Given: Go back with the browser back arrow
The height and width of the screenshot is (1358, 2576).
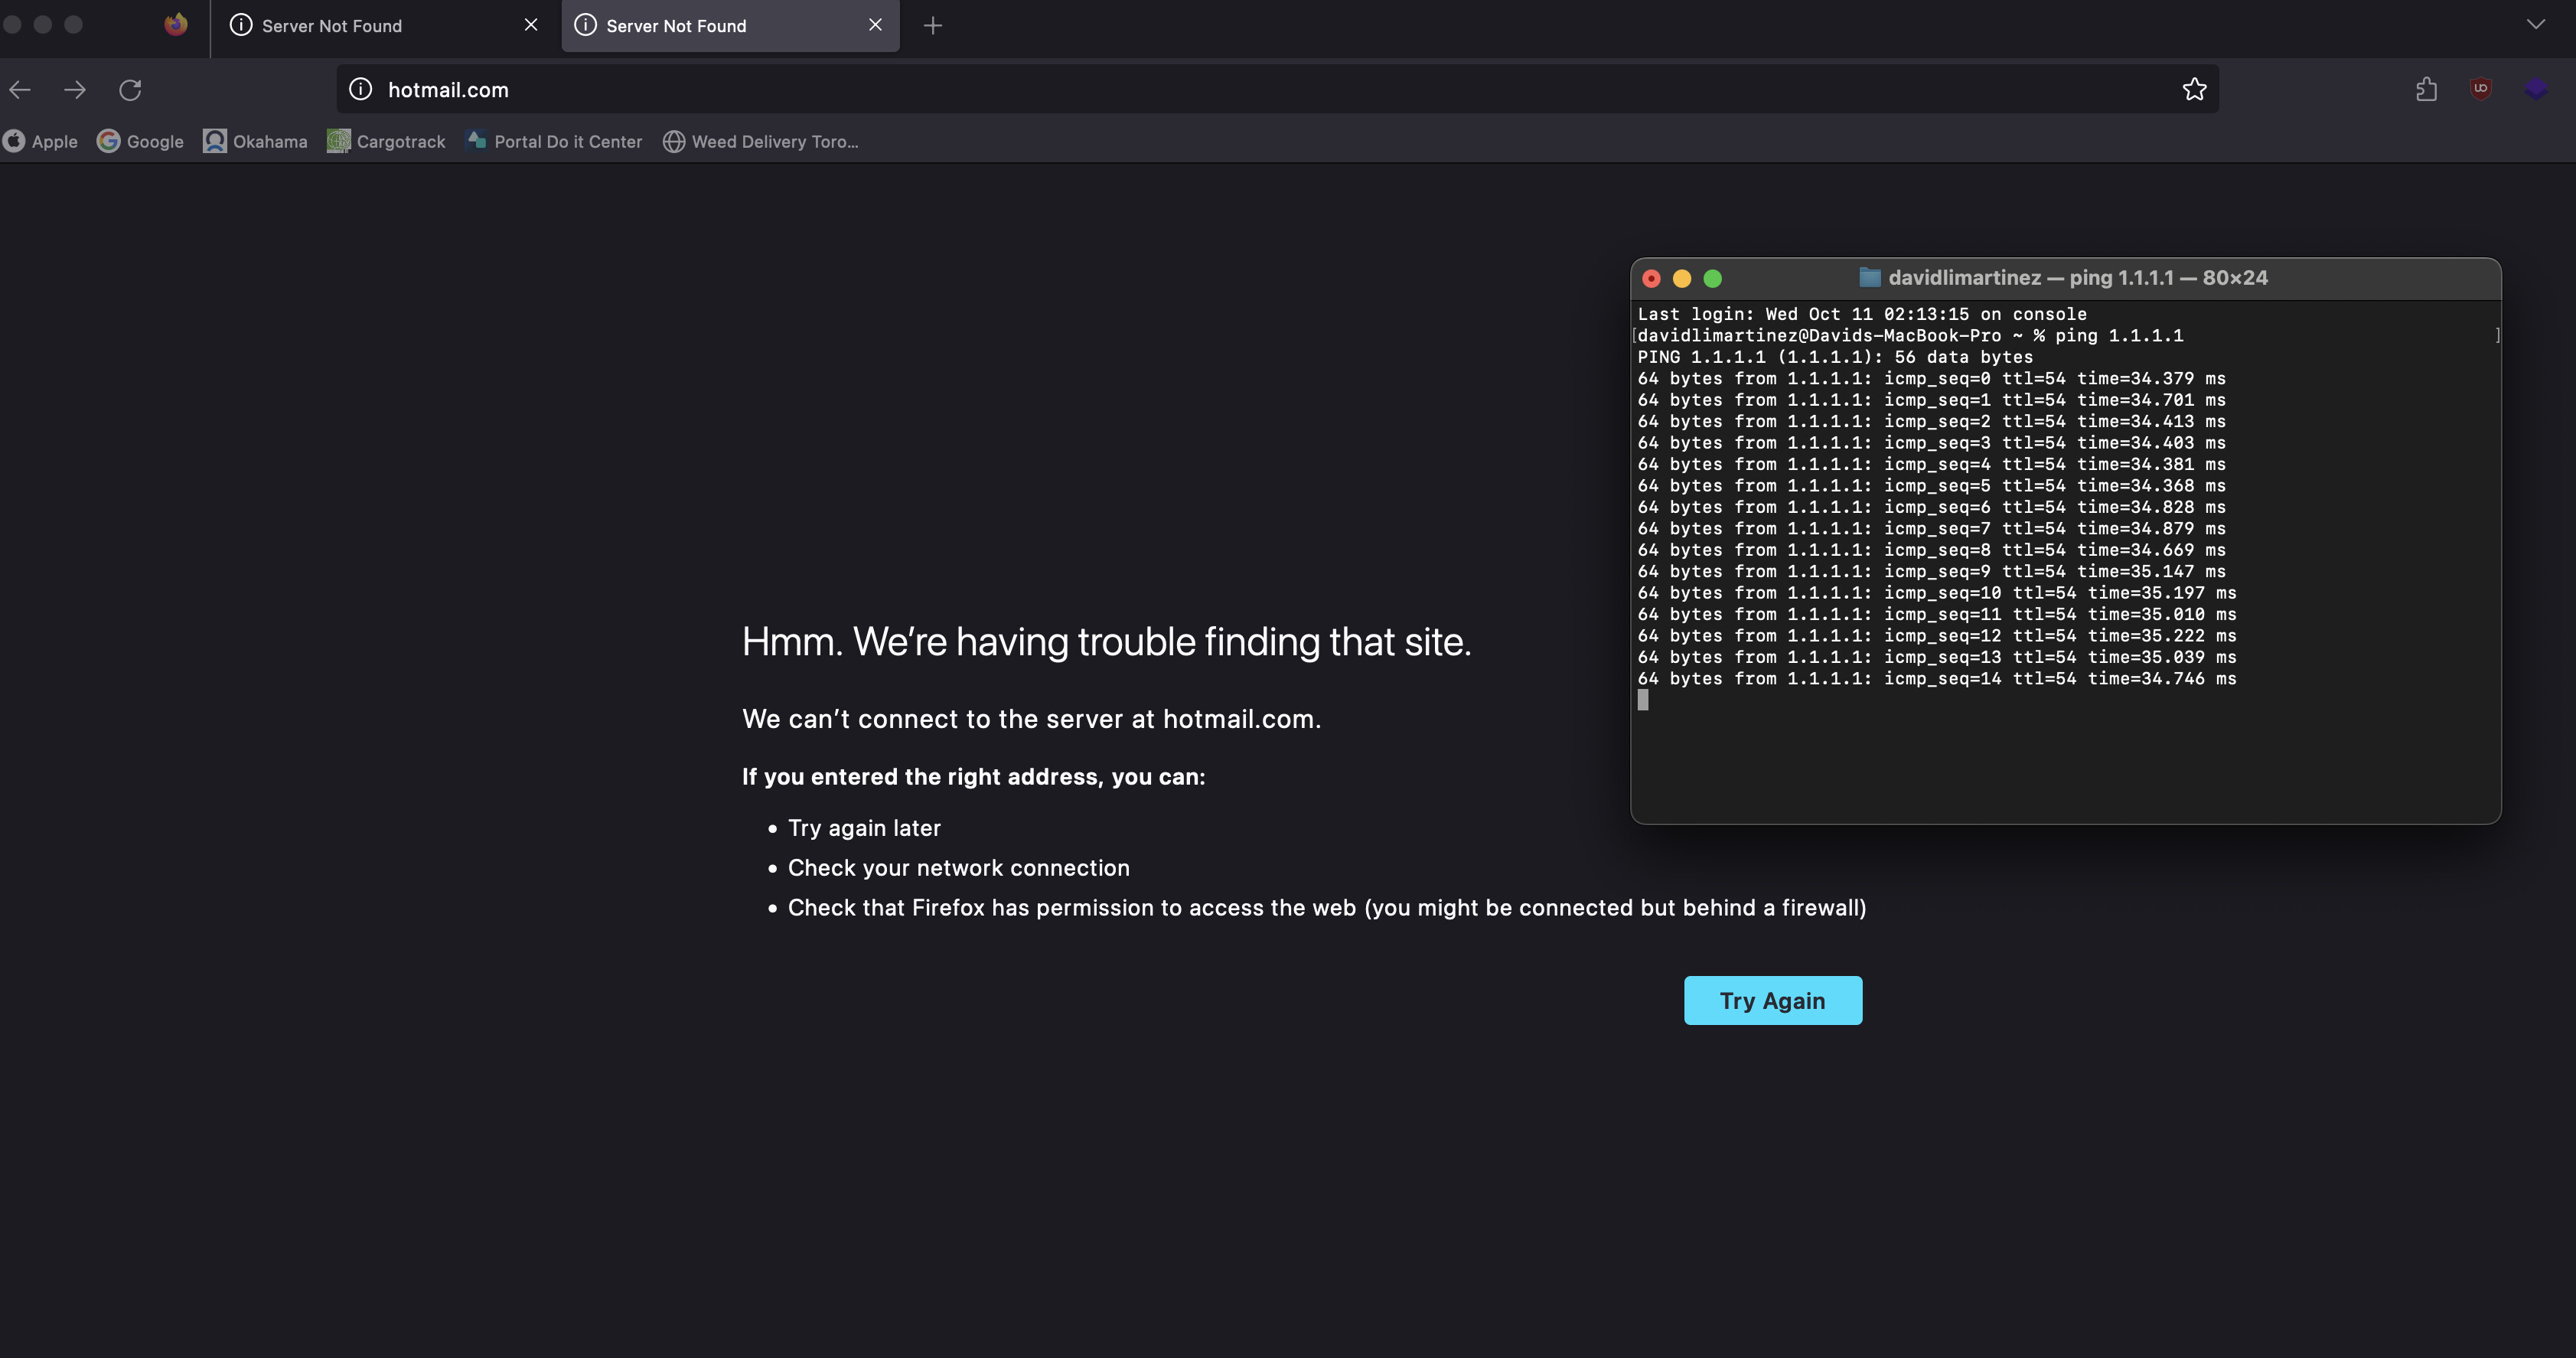Looking at the screenshot, I should coord(20,90).
